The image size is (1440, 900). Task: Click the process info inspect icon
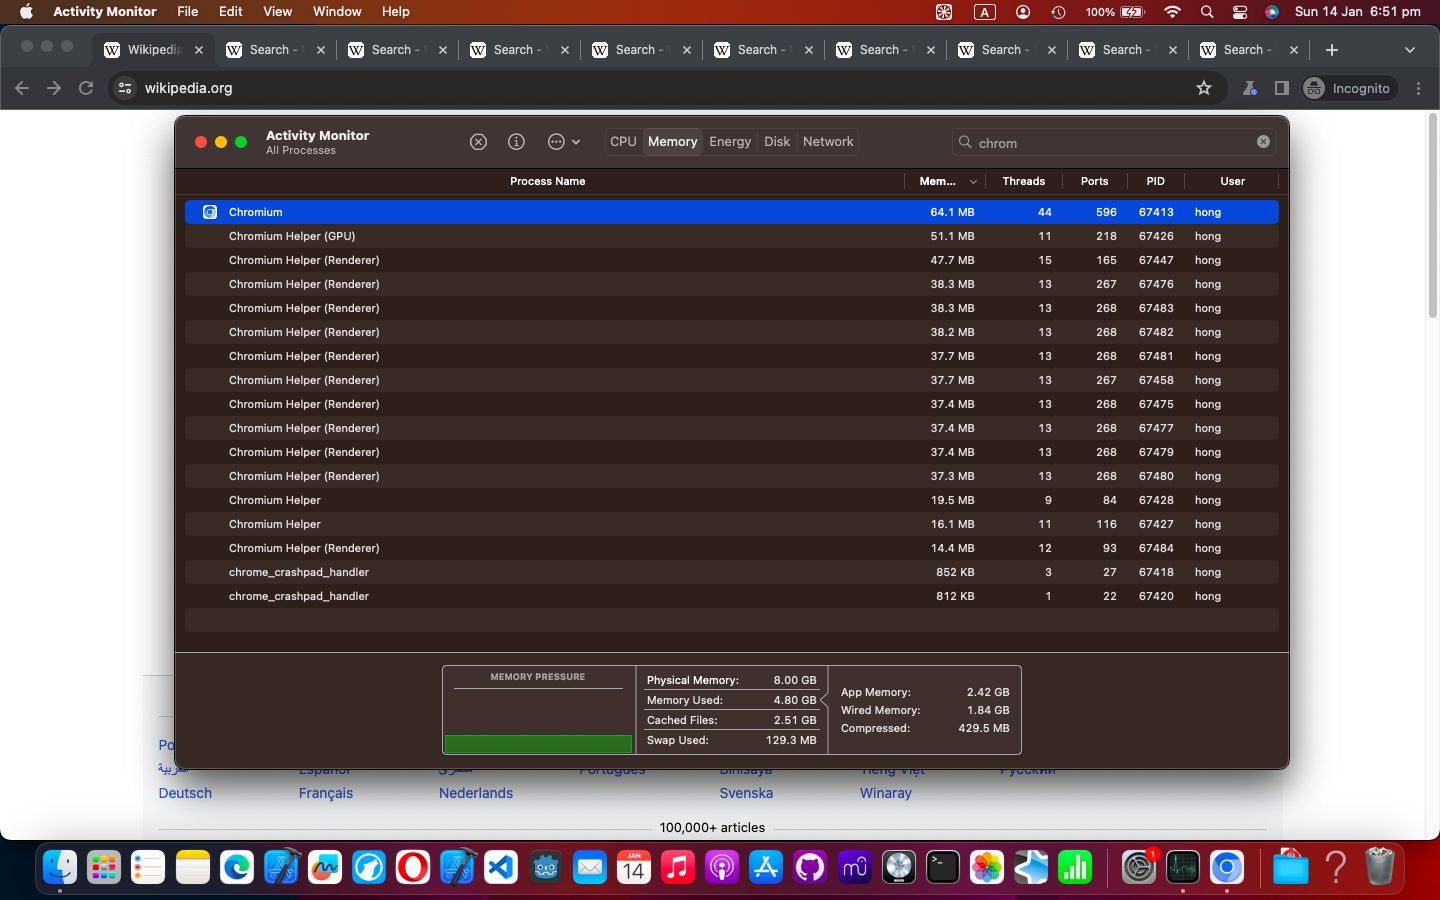click(516, 142)
